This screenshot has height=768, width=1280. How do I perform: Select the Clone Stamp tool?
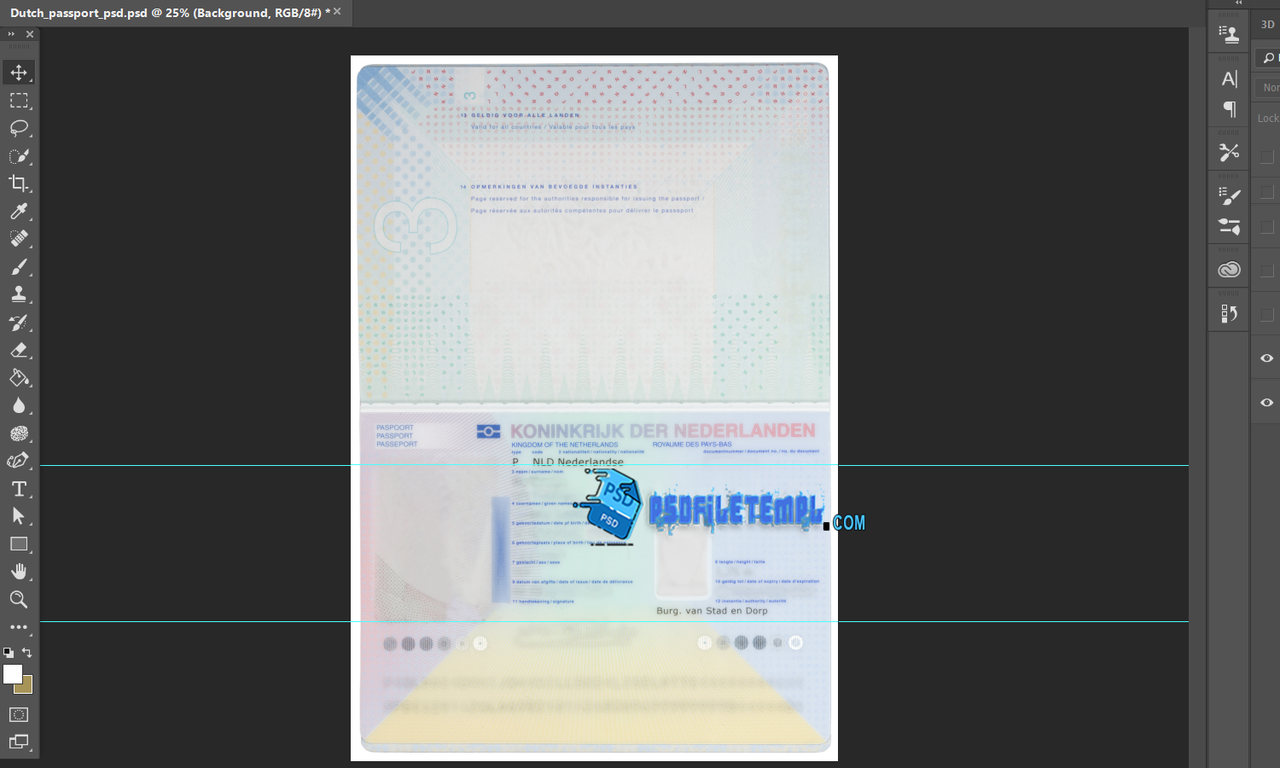point(19,295)
